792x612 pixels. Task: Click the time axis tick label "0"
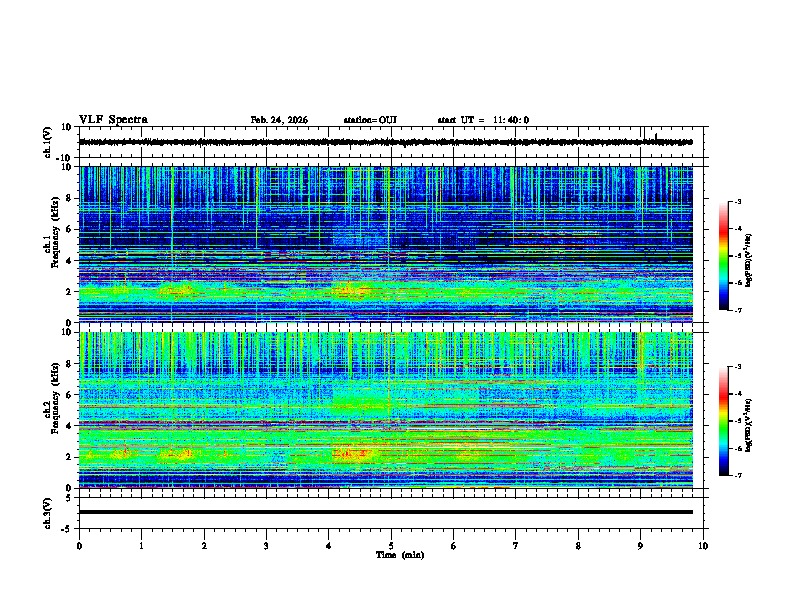79,546
